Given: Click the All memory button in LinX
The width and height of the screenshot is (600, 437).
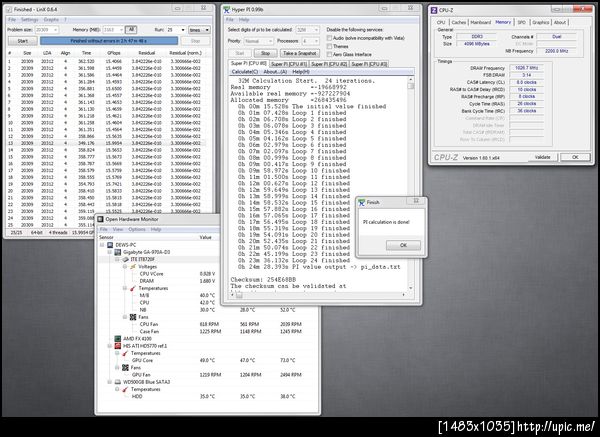Looking at the screenshot, I should [131, 30].
